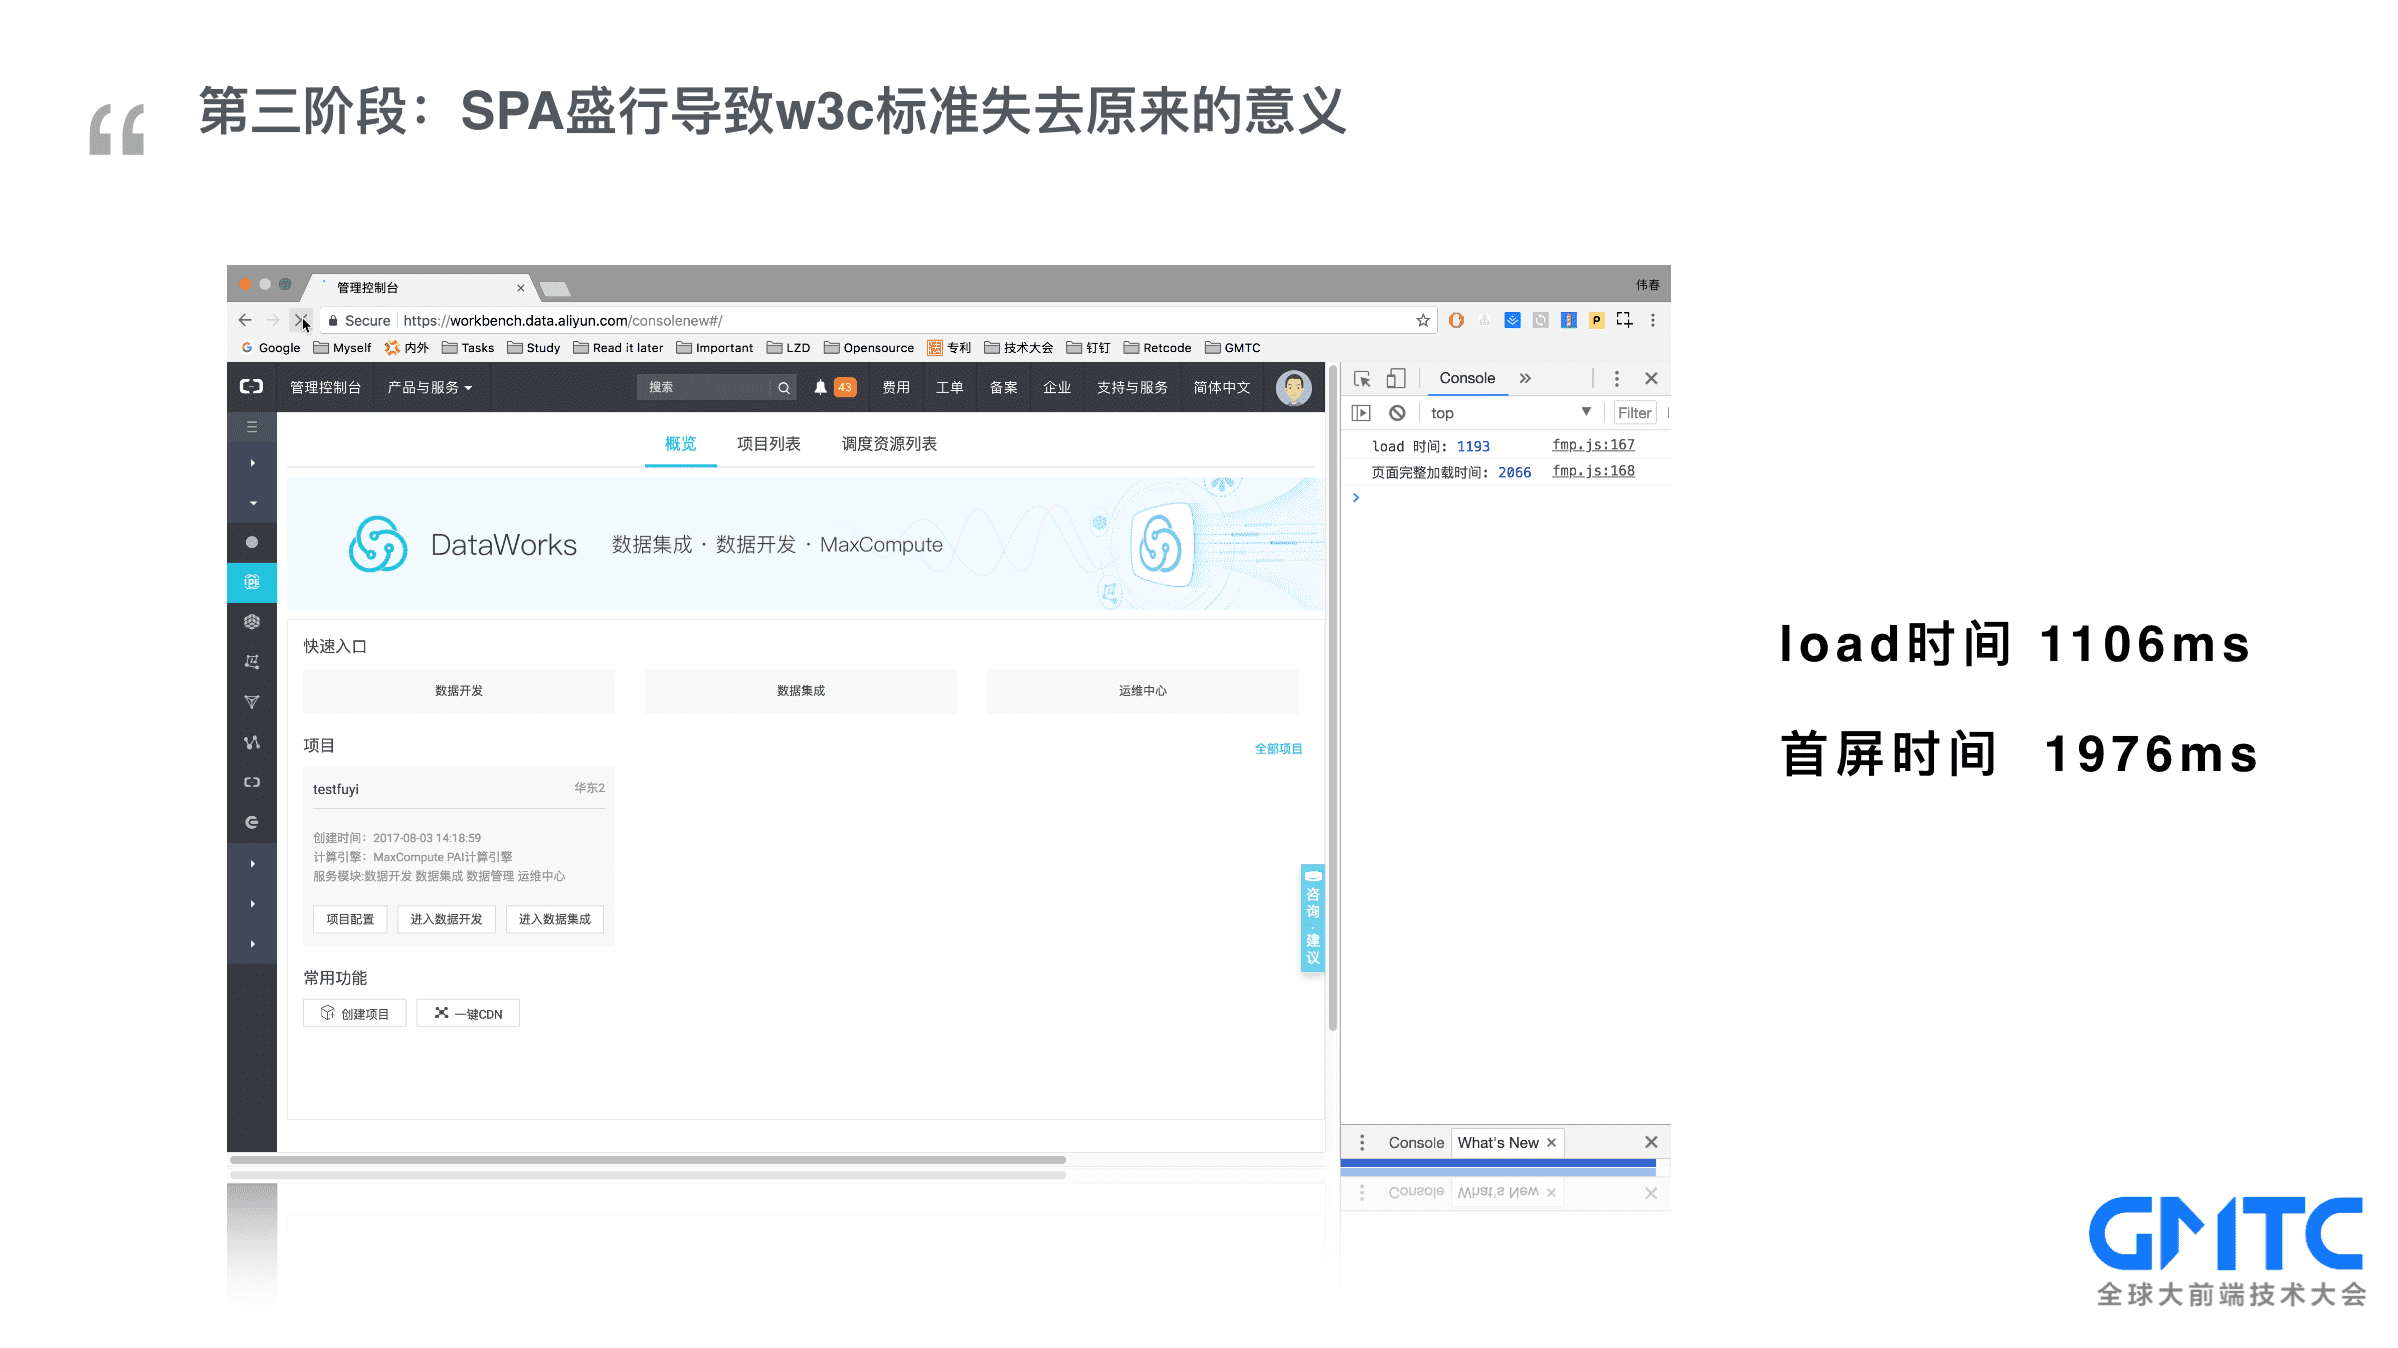Bookmark page with the star icon
The height and width of the screenshot is (1348, 2398).
tap(1422, 320)
